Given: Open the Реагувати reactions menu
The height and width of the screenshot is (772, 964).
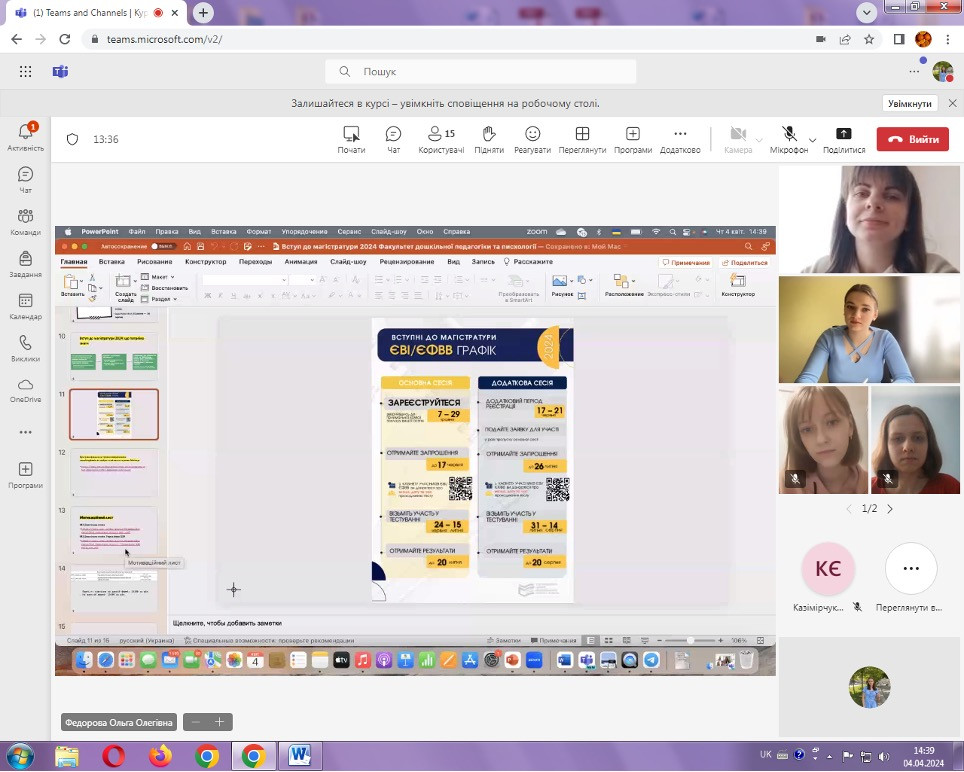Looking at the screenshot, I should tap(532, 139).
